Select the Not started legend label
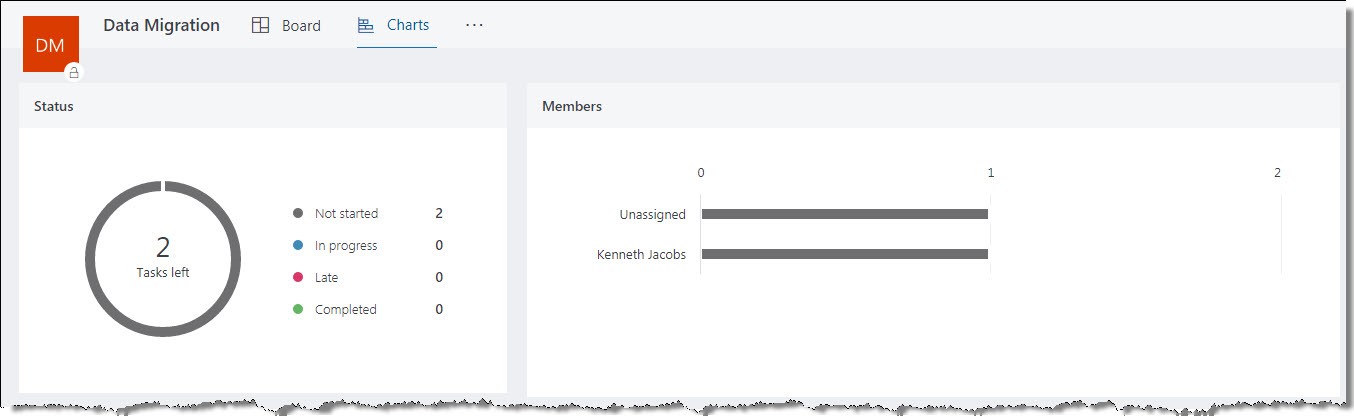Image resolution: width=1354 pixels, height=416 pixels. (346, 214)
